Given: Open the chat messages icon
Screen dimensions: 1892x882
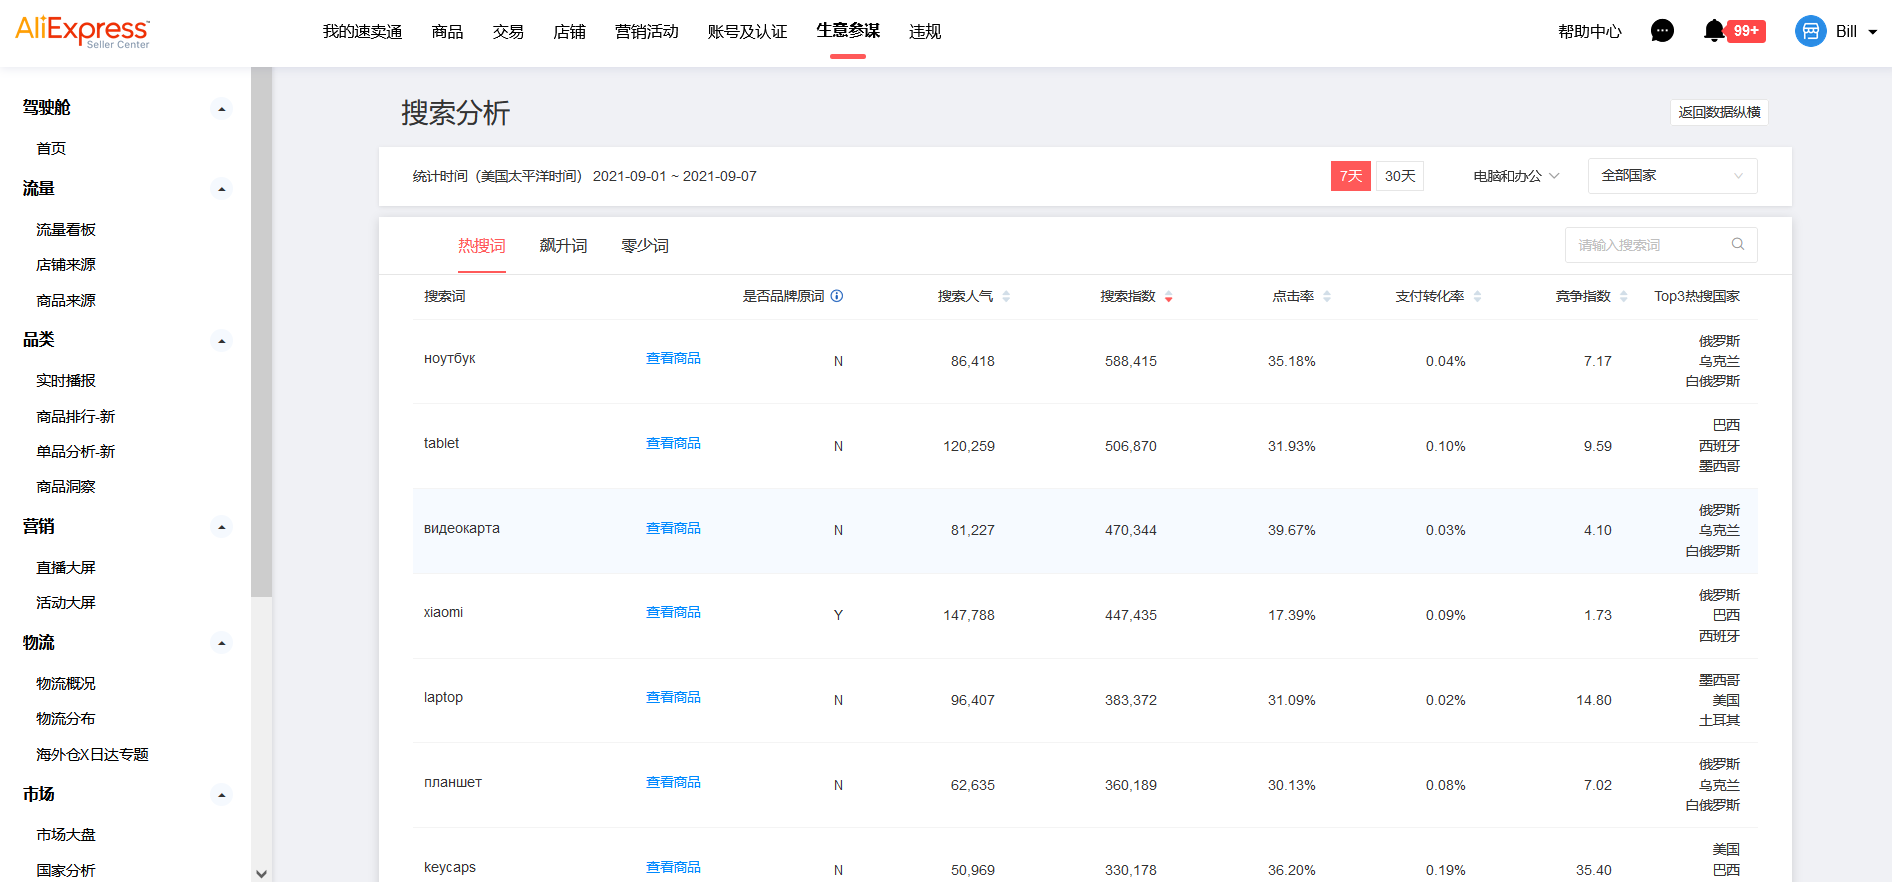Looking at the screenshot, I should (x=1662, y=31).
